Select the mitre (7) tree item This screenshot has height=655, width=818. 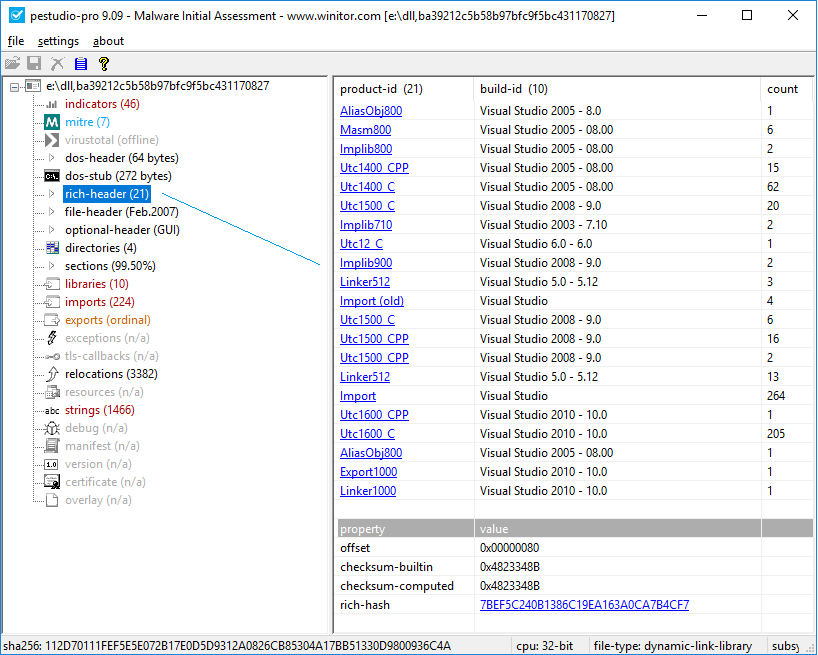pos(87,122)
